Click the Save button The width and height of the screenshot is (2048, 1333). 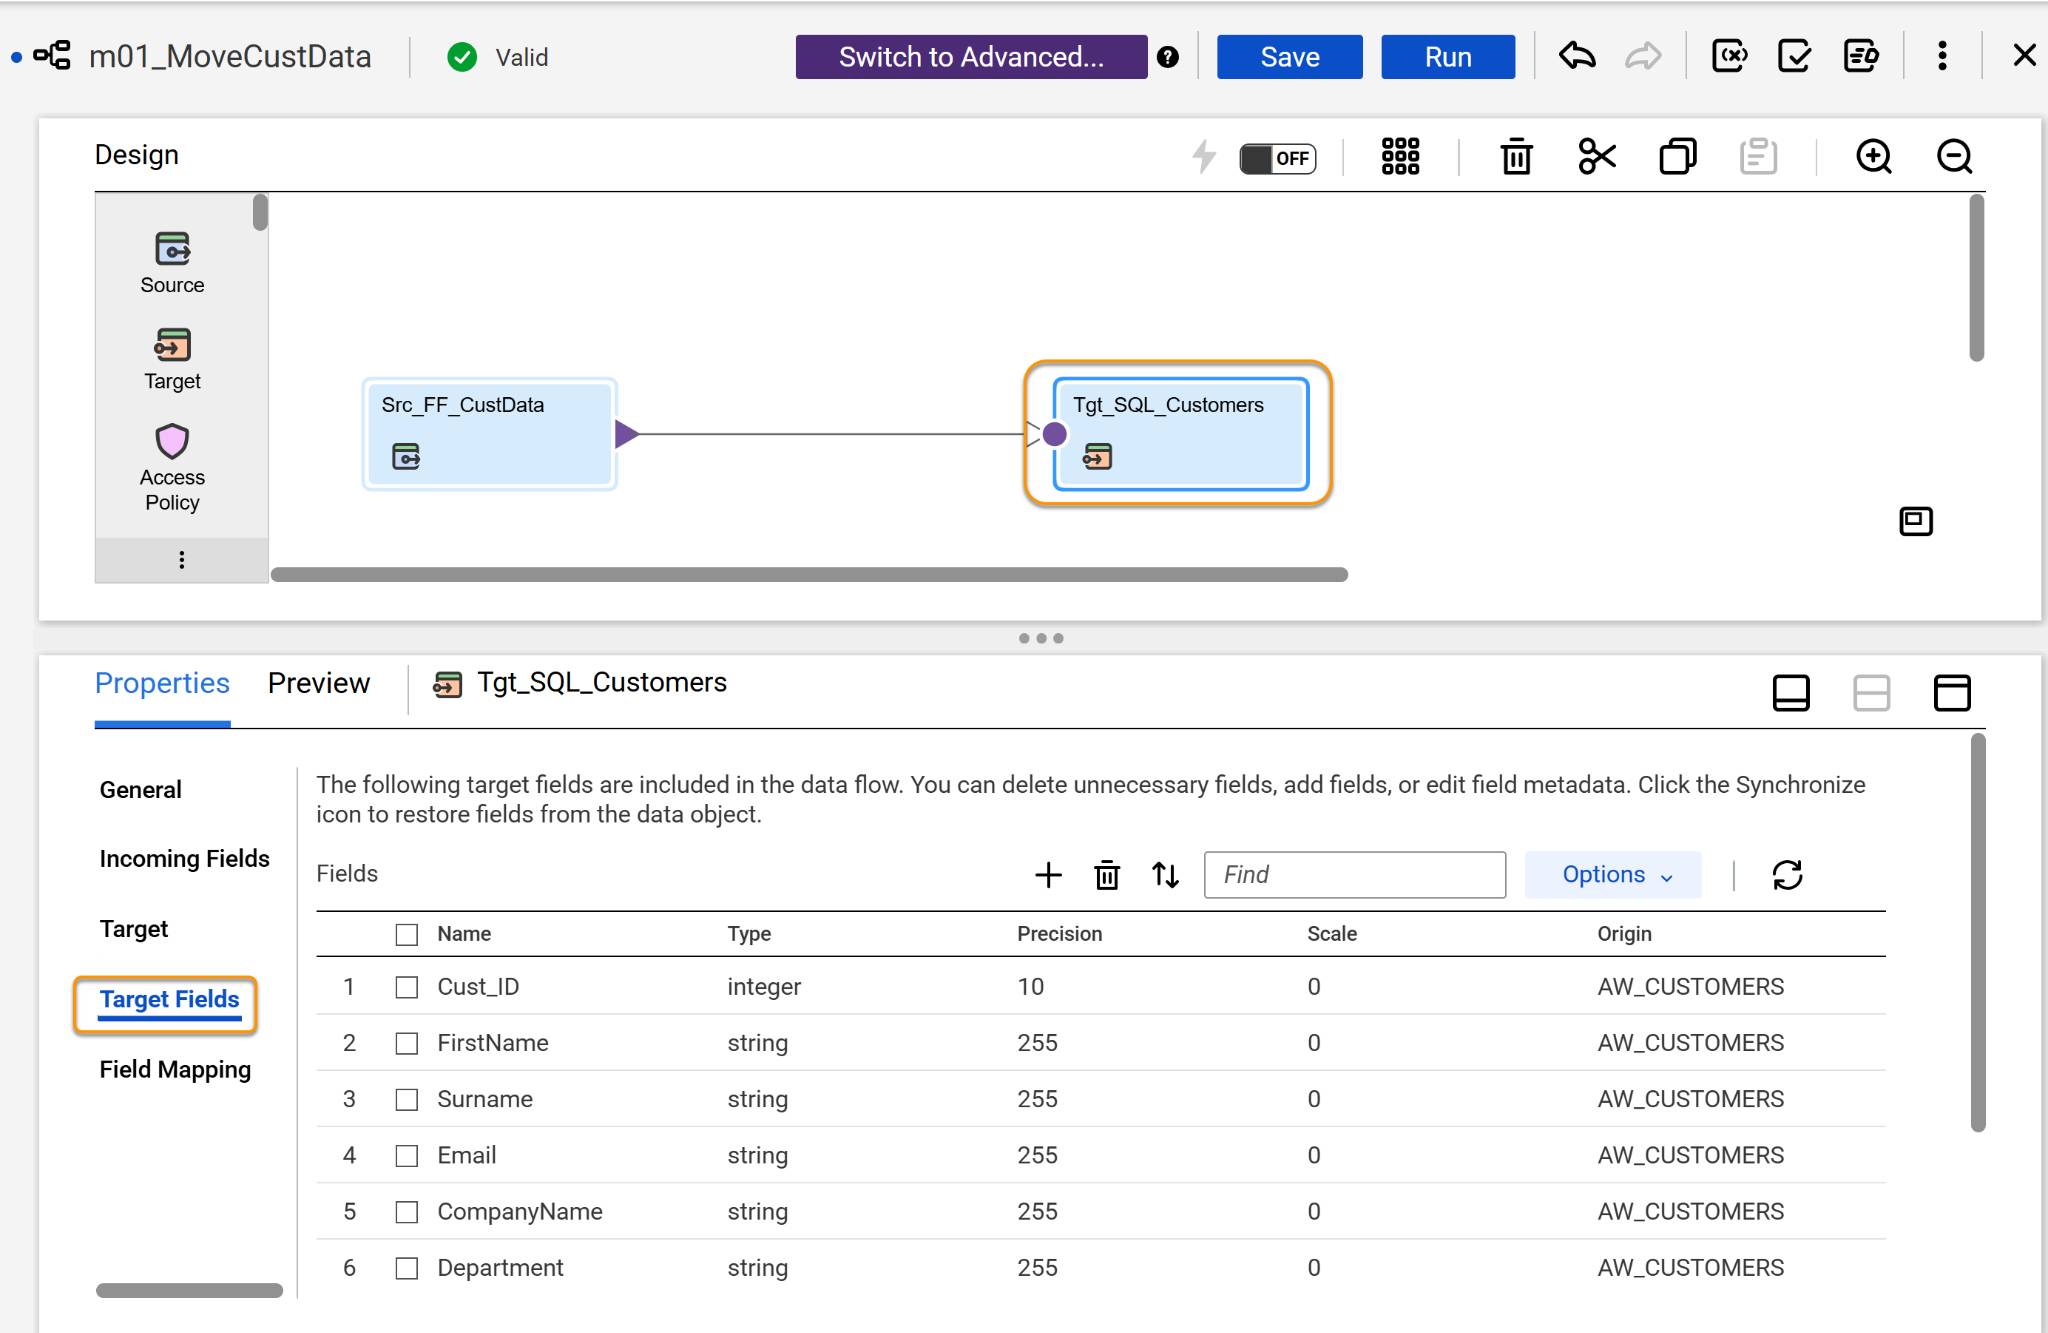coord(1289,57)
